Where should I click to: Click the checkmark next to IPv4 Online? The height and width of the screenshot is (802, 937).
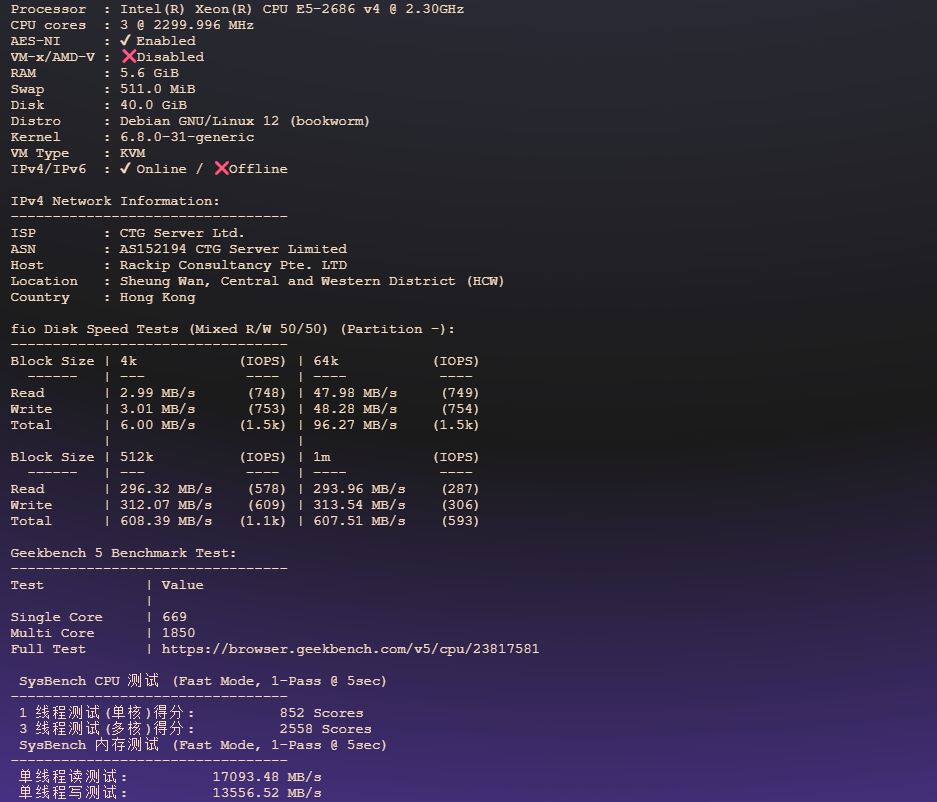[x=126, y=168]
